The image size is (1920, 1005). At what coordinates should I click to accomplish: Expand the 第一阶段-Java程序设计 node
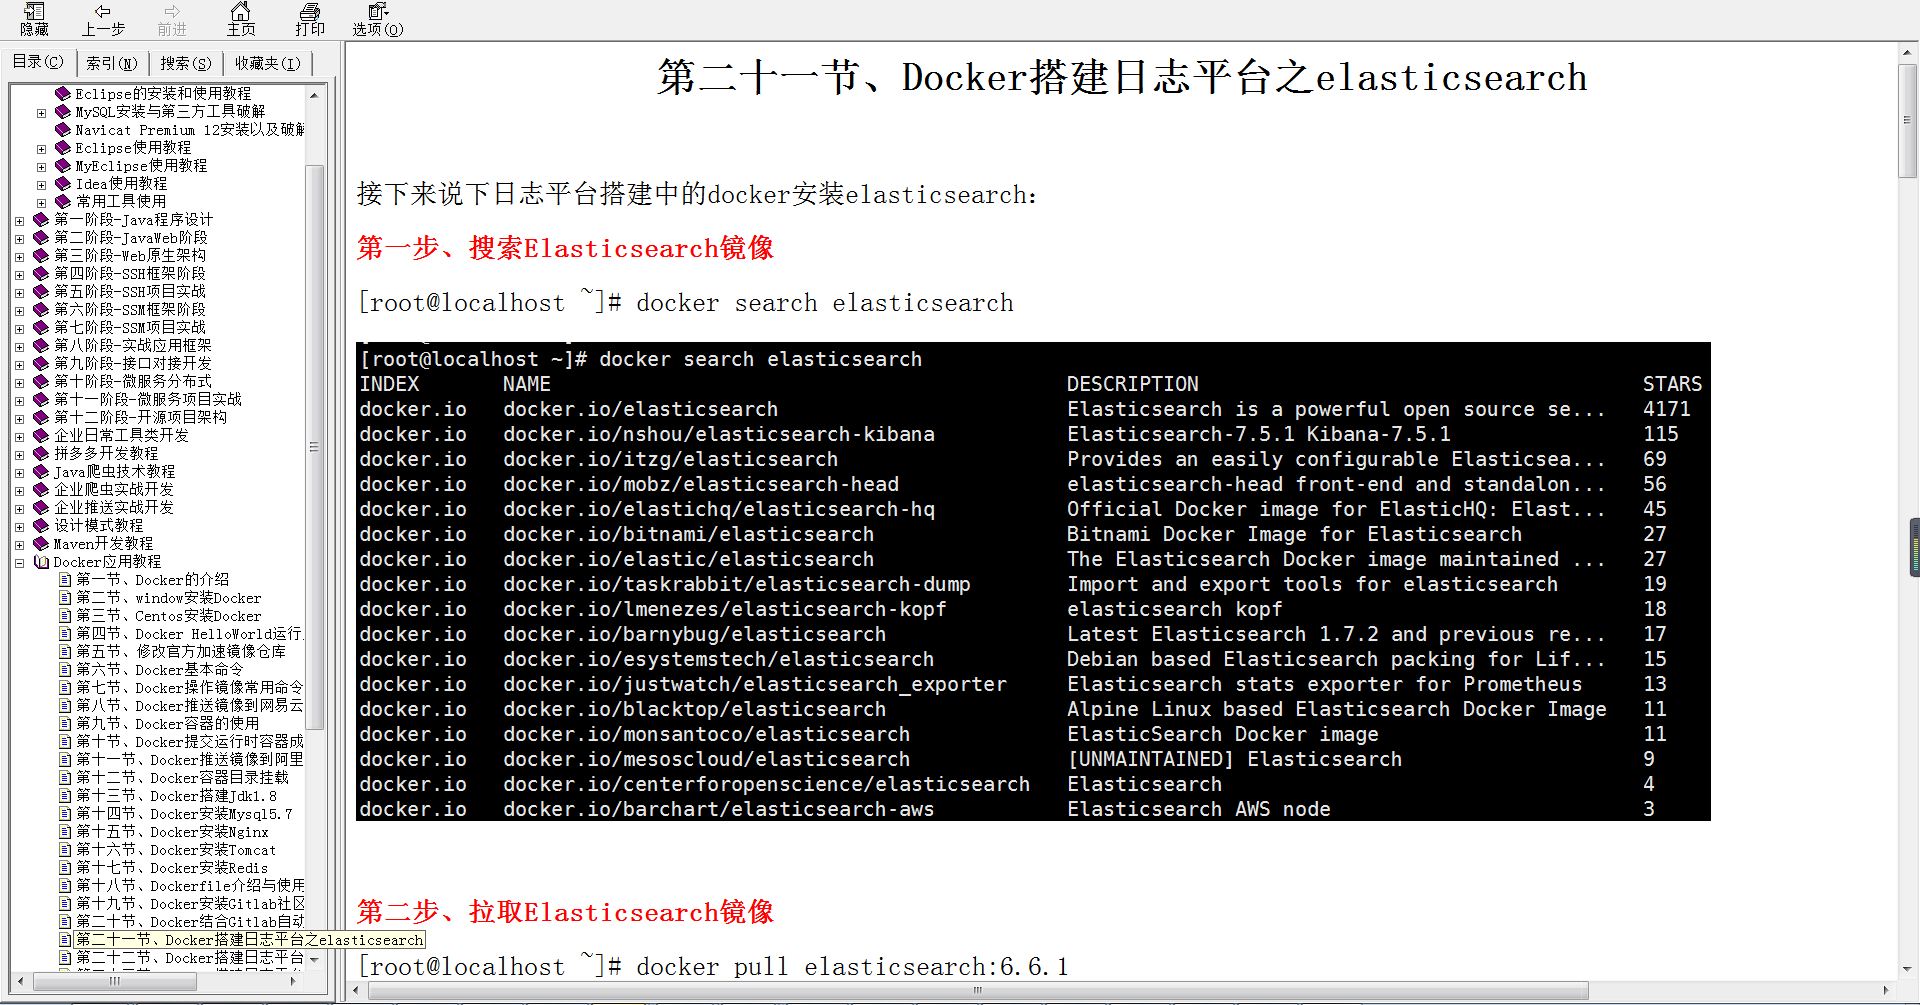point(20,220)
